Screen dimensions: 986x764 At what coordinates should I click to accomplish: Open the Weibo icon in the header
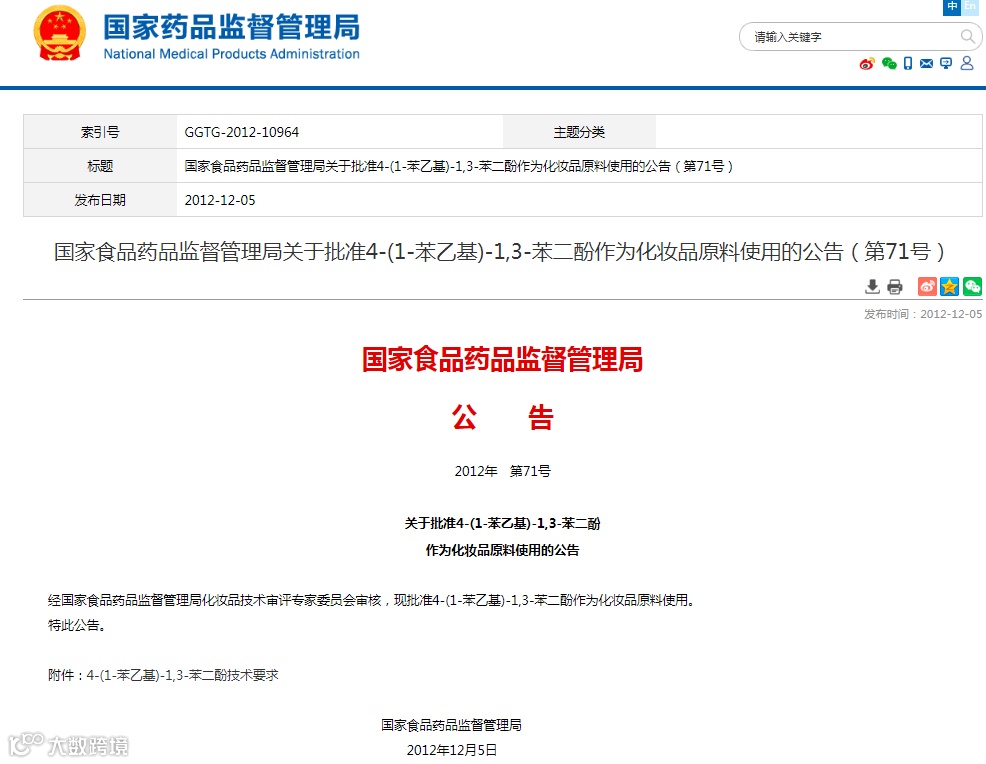(x=867, y=64)
